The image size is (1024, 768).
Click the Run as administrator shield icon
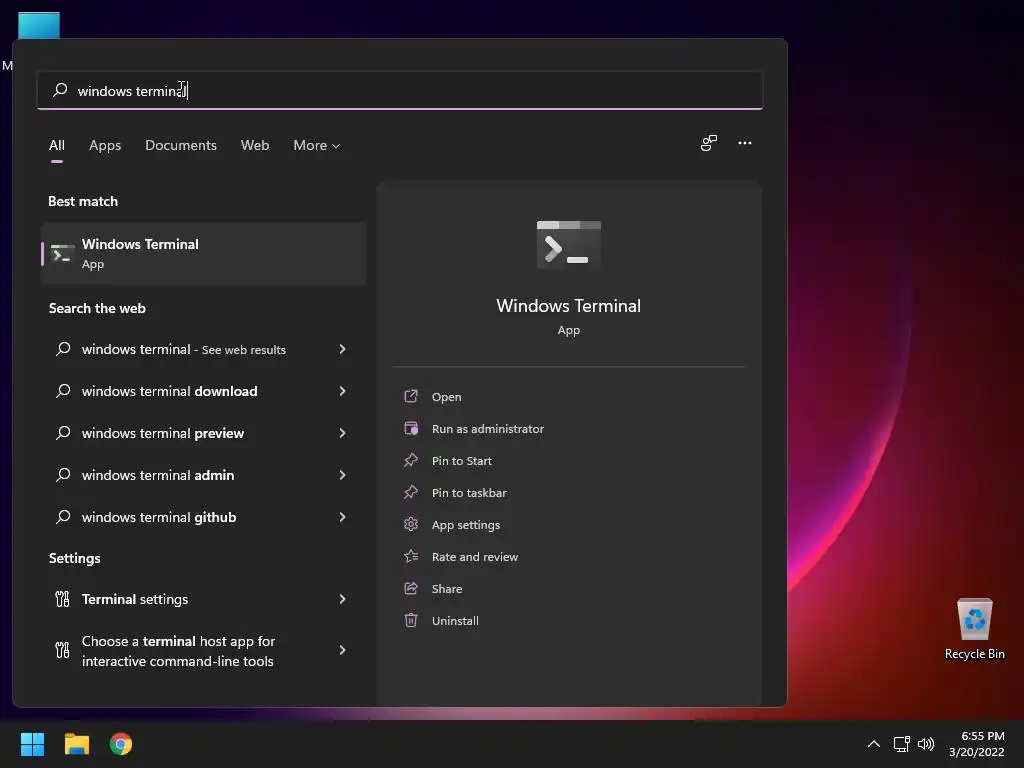click(411, 428)
